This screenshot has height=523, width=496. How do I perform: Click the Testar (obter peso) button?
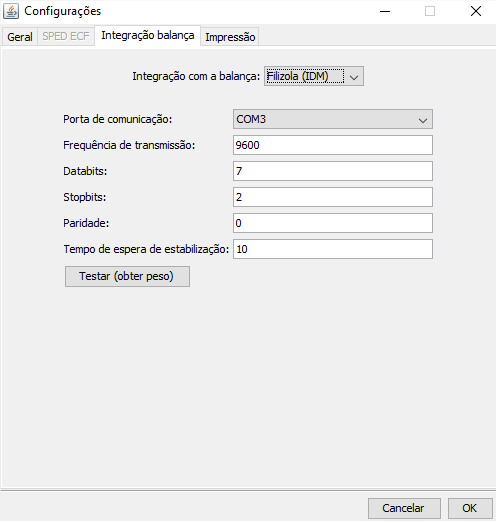[x=127, y=276]
